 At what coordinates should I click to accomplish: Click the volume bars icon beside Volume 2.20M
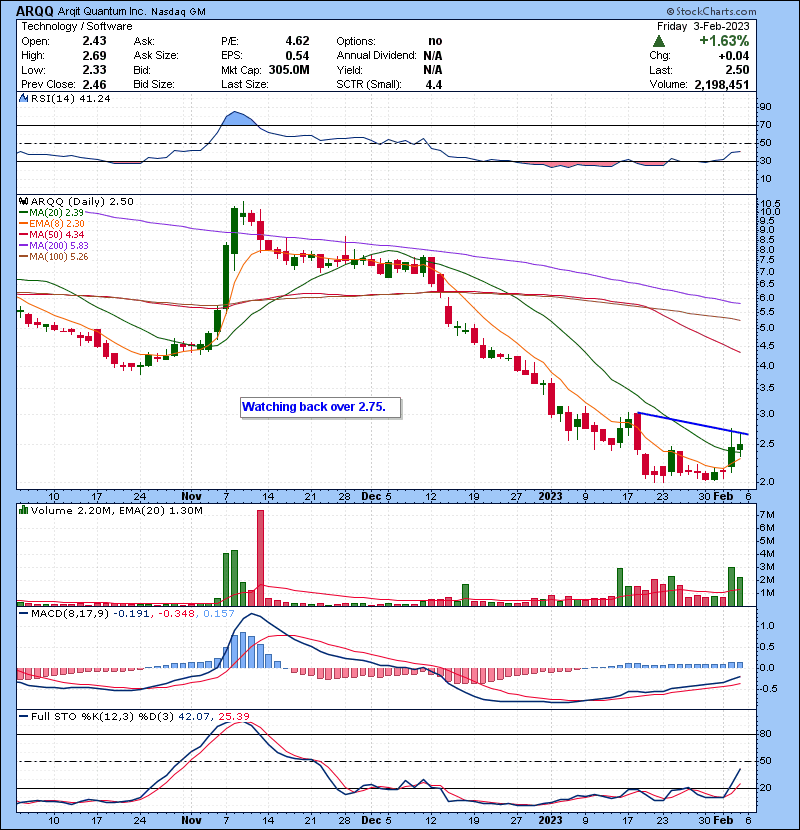coord(23,510)
